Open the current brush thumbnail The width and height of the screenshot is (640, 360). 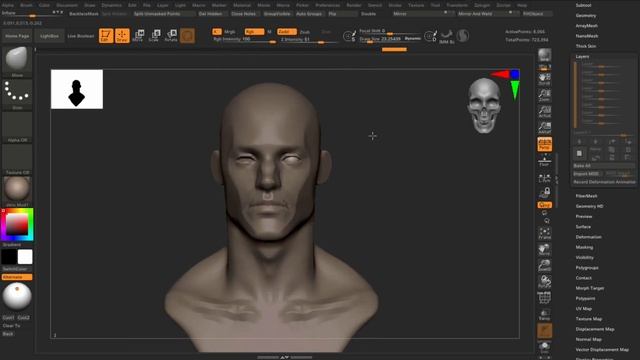coord(17,60)
